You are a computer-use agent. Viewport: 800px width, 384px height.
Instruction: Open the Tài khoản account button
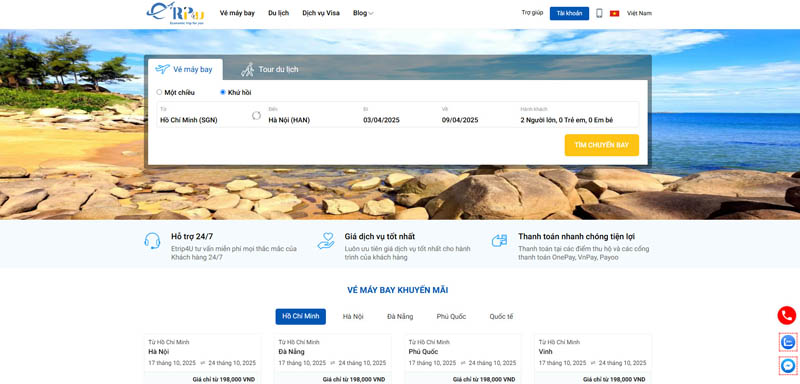(569, 13)
